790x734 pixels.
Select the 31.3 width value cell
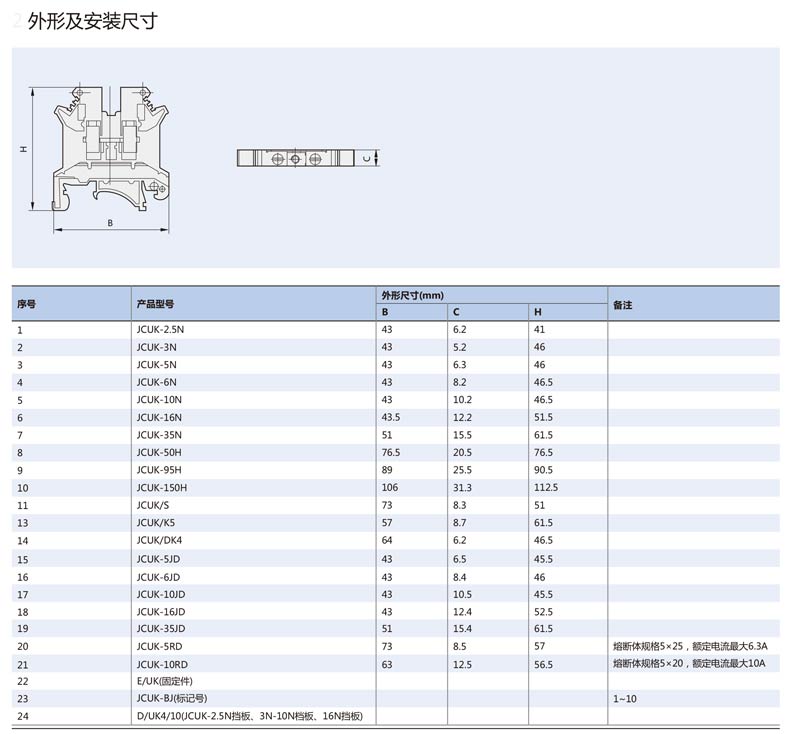[462, 488]
